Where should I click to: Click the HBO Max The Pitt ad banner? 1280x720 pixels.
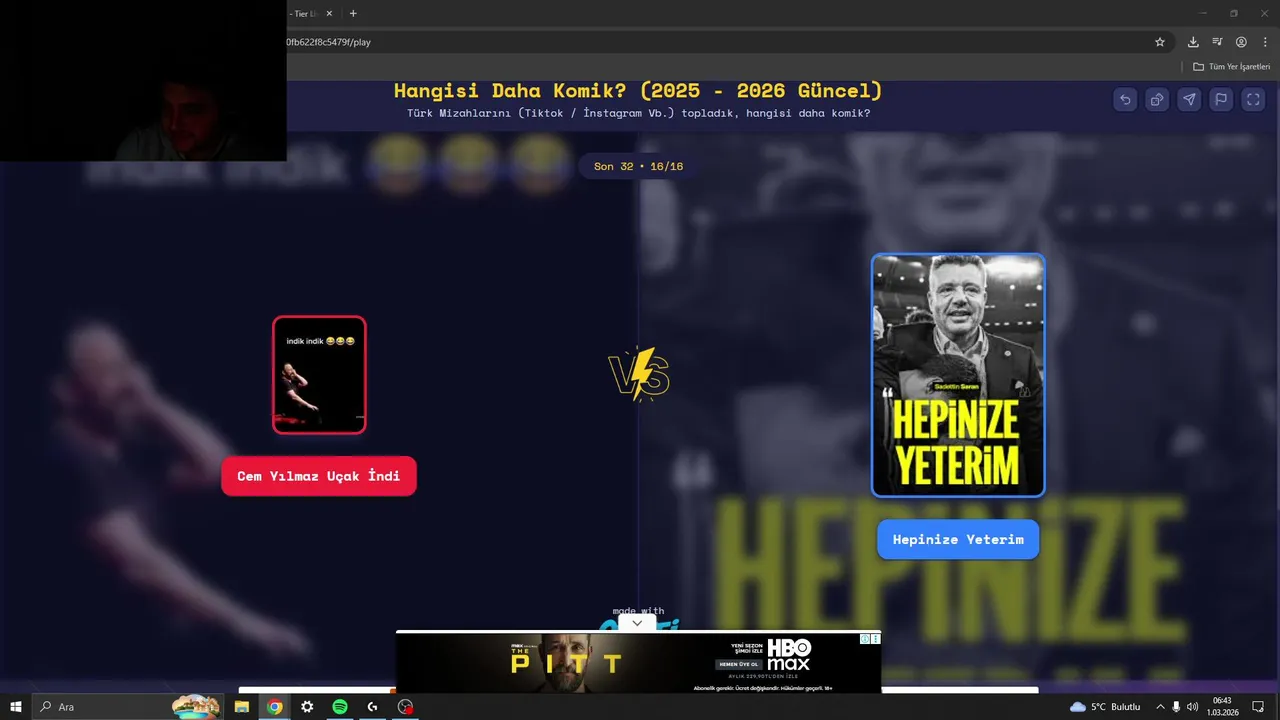point(638,663)
